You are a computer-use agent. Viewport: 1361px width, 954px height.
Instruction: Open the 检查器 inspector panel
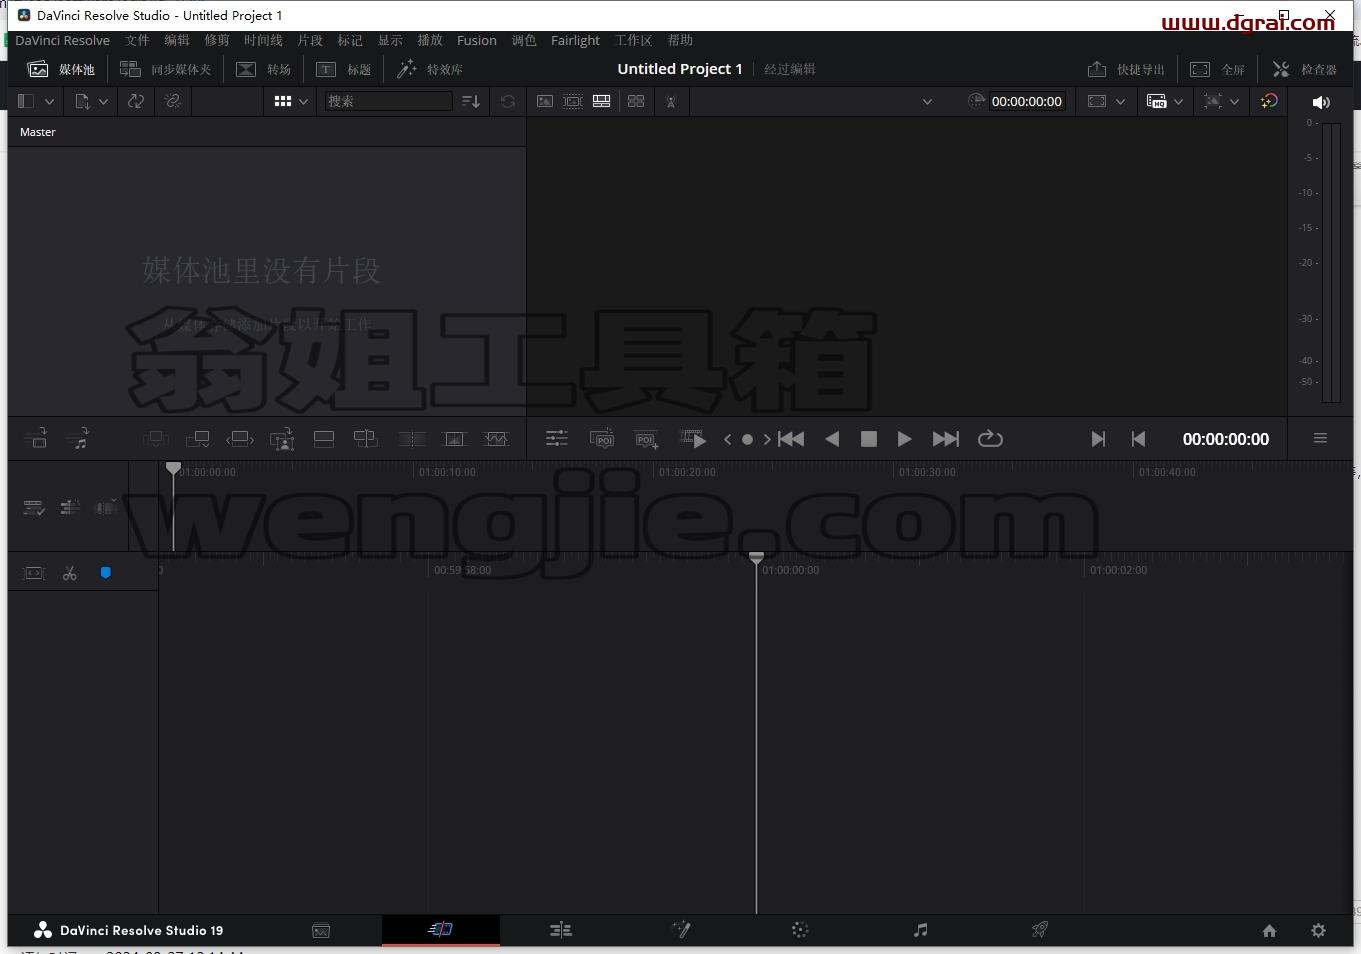1304,69
